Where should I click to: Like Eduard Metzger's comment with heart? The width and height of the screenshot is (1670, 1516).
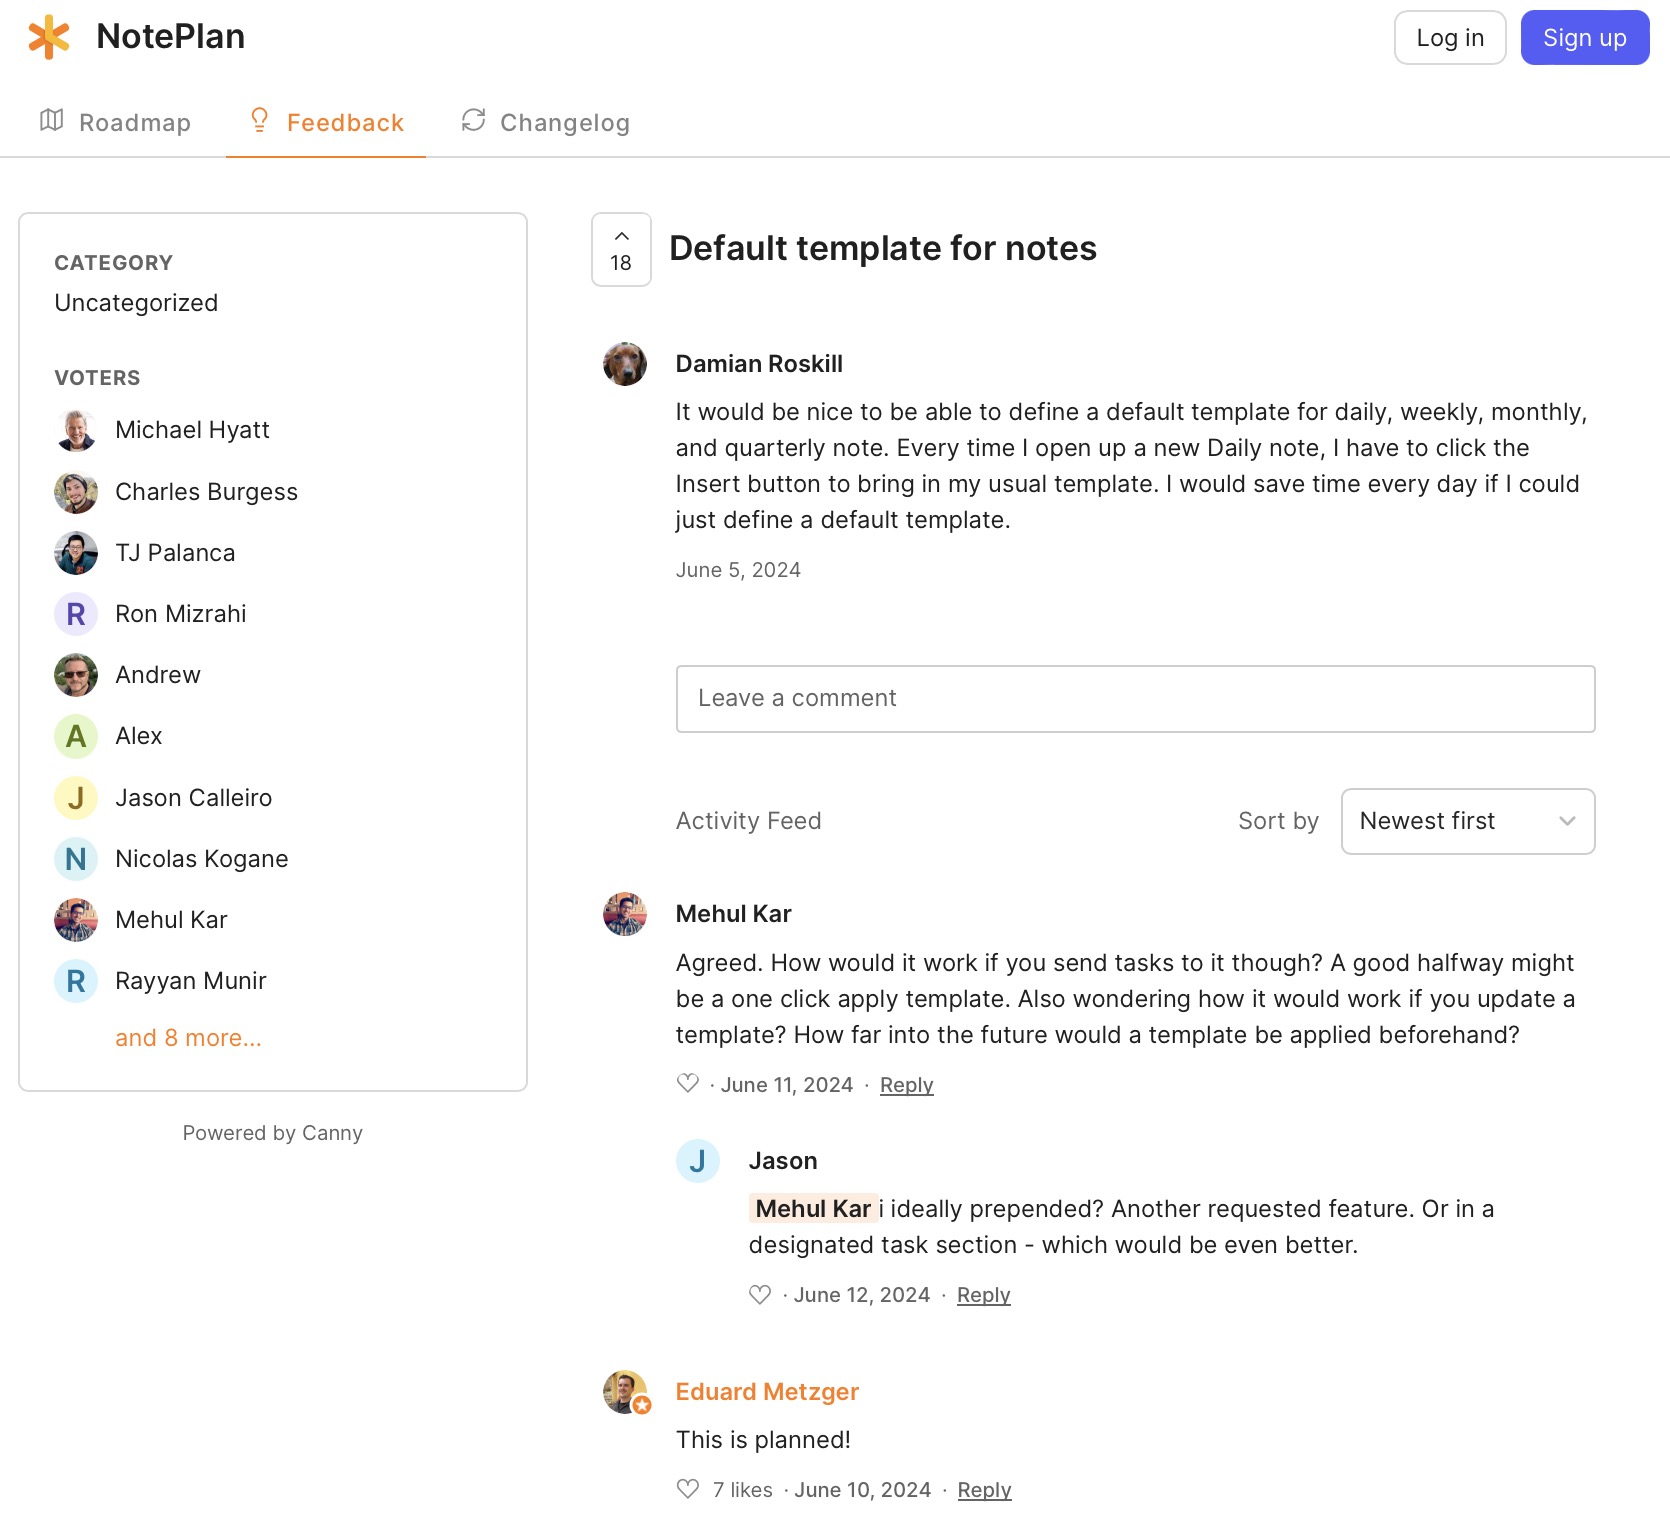tap(687, 1489)
